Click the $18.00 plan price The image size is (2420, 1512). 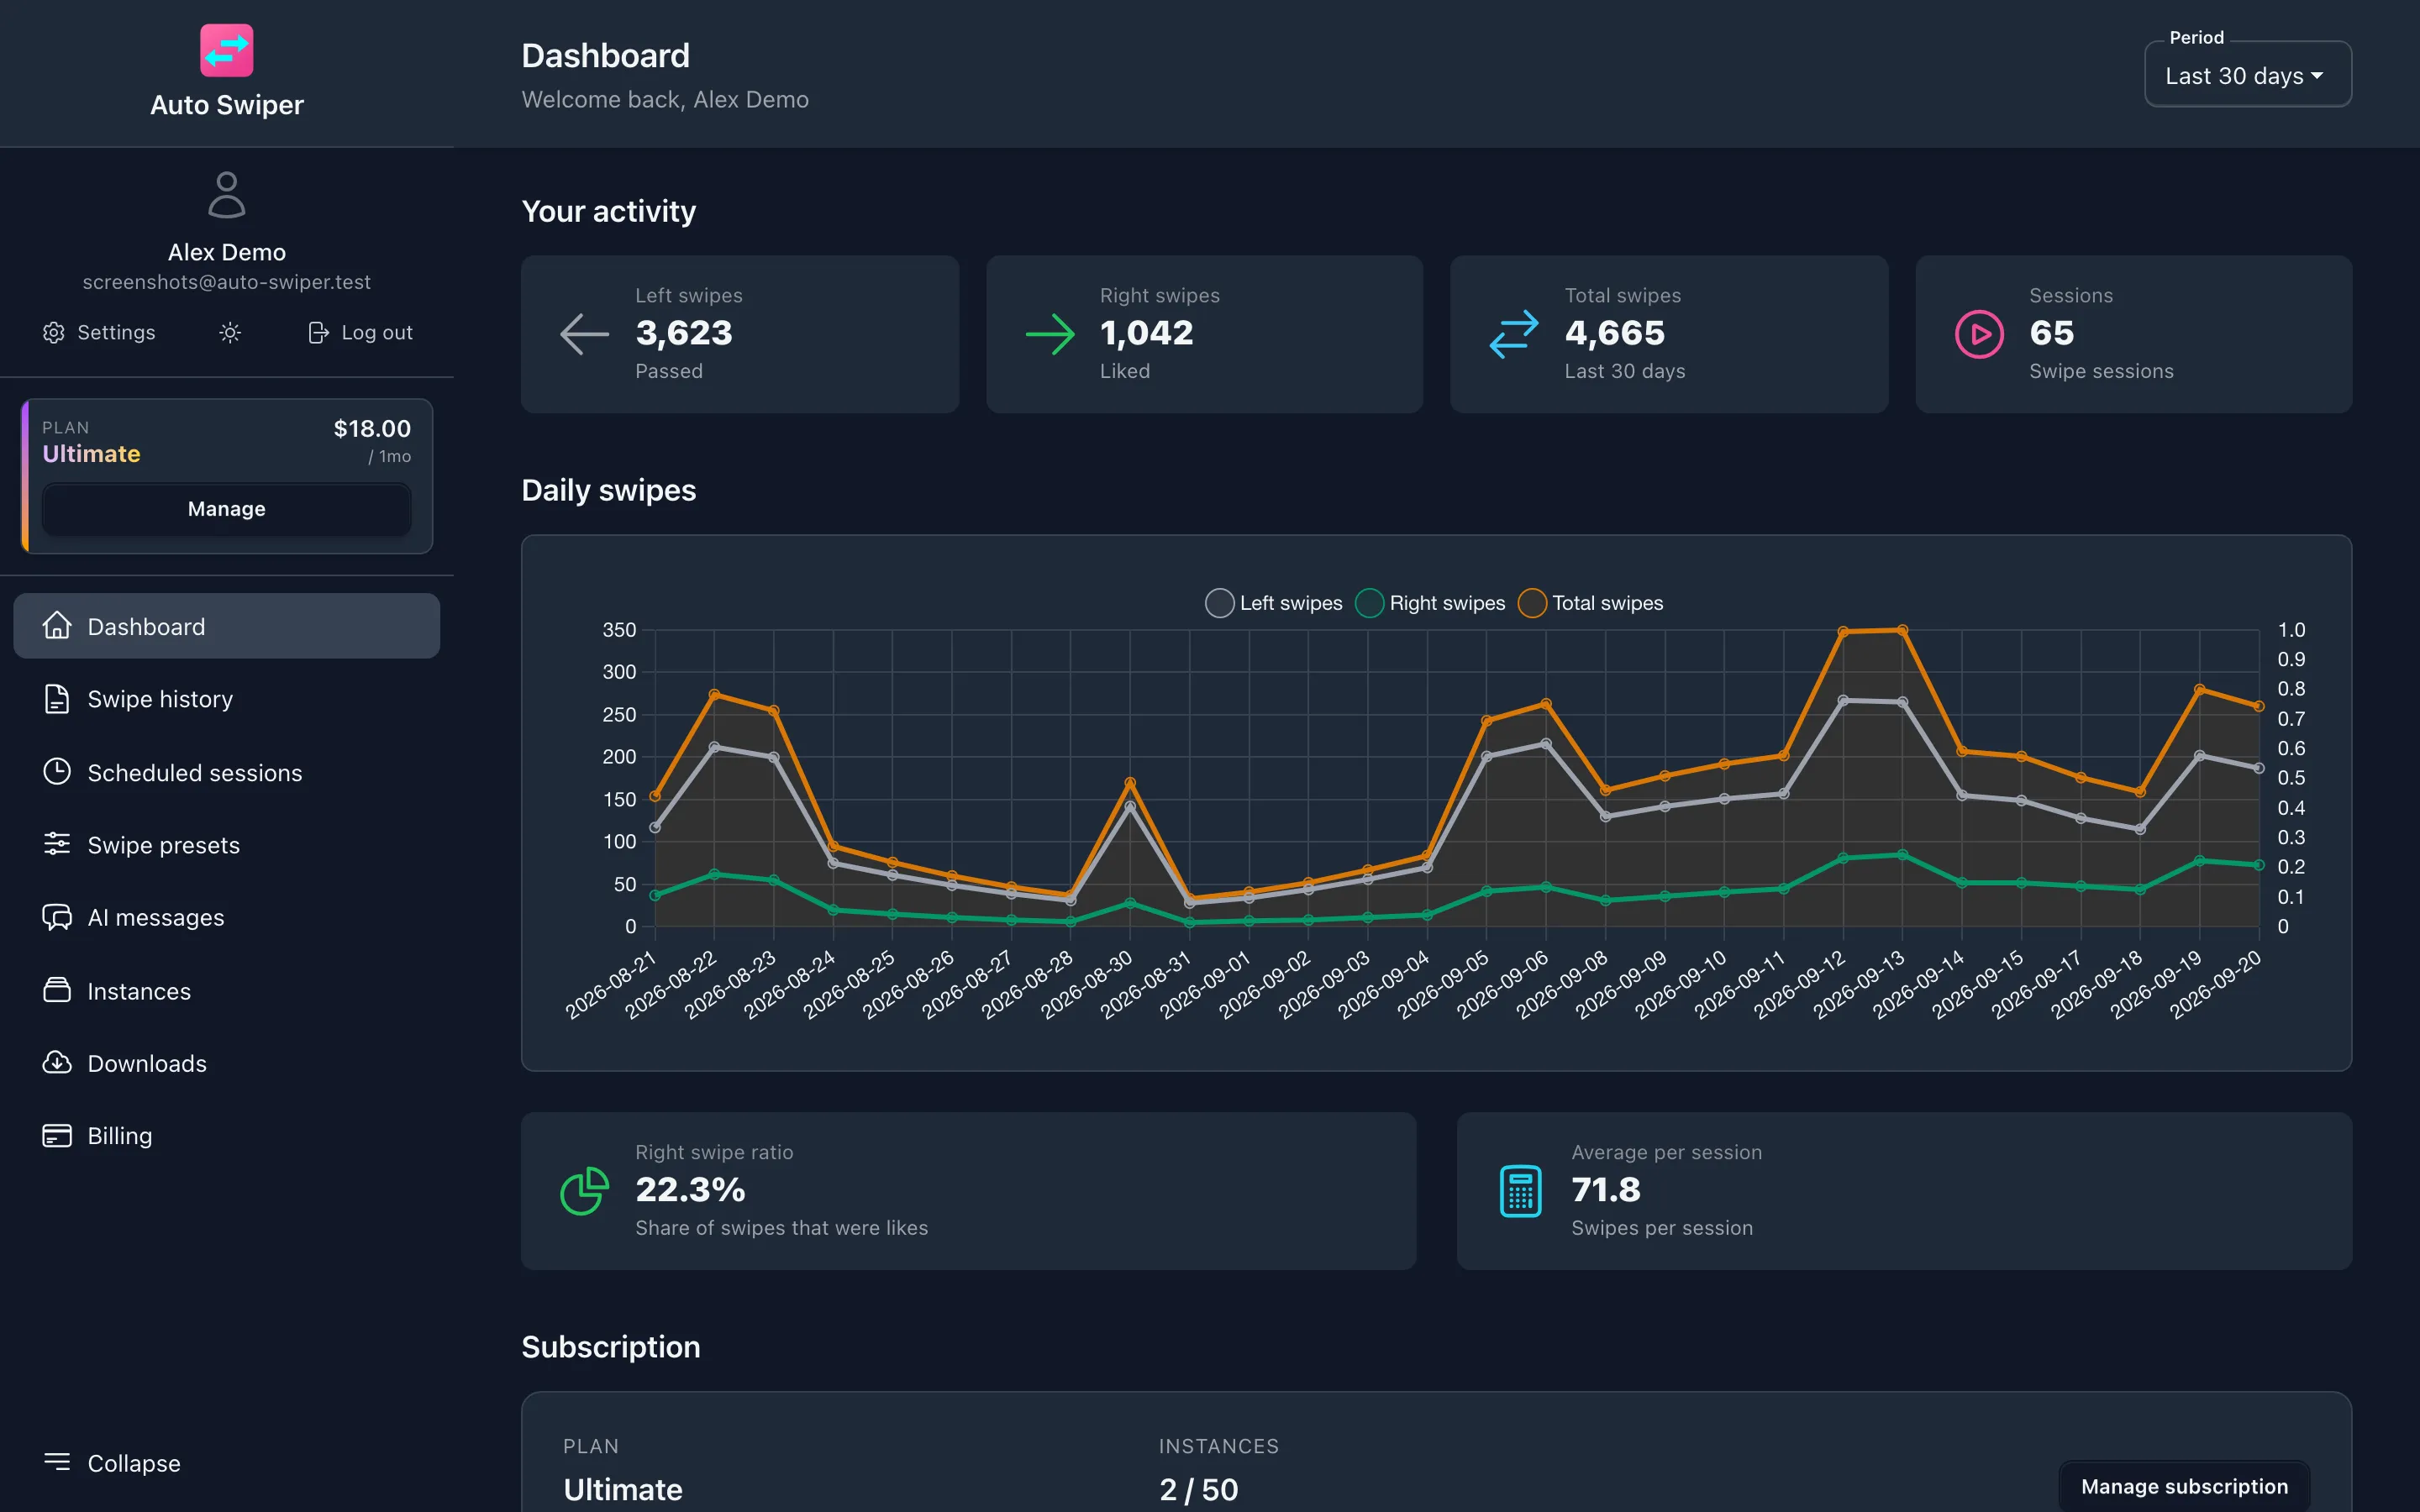[x=372, y=429]
